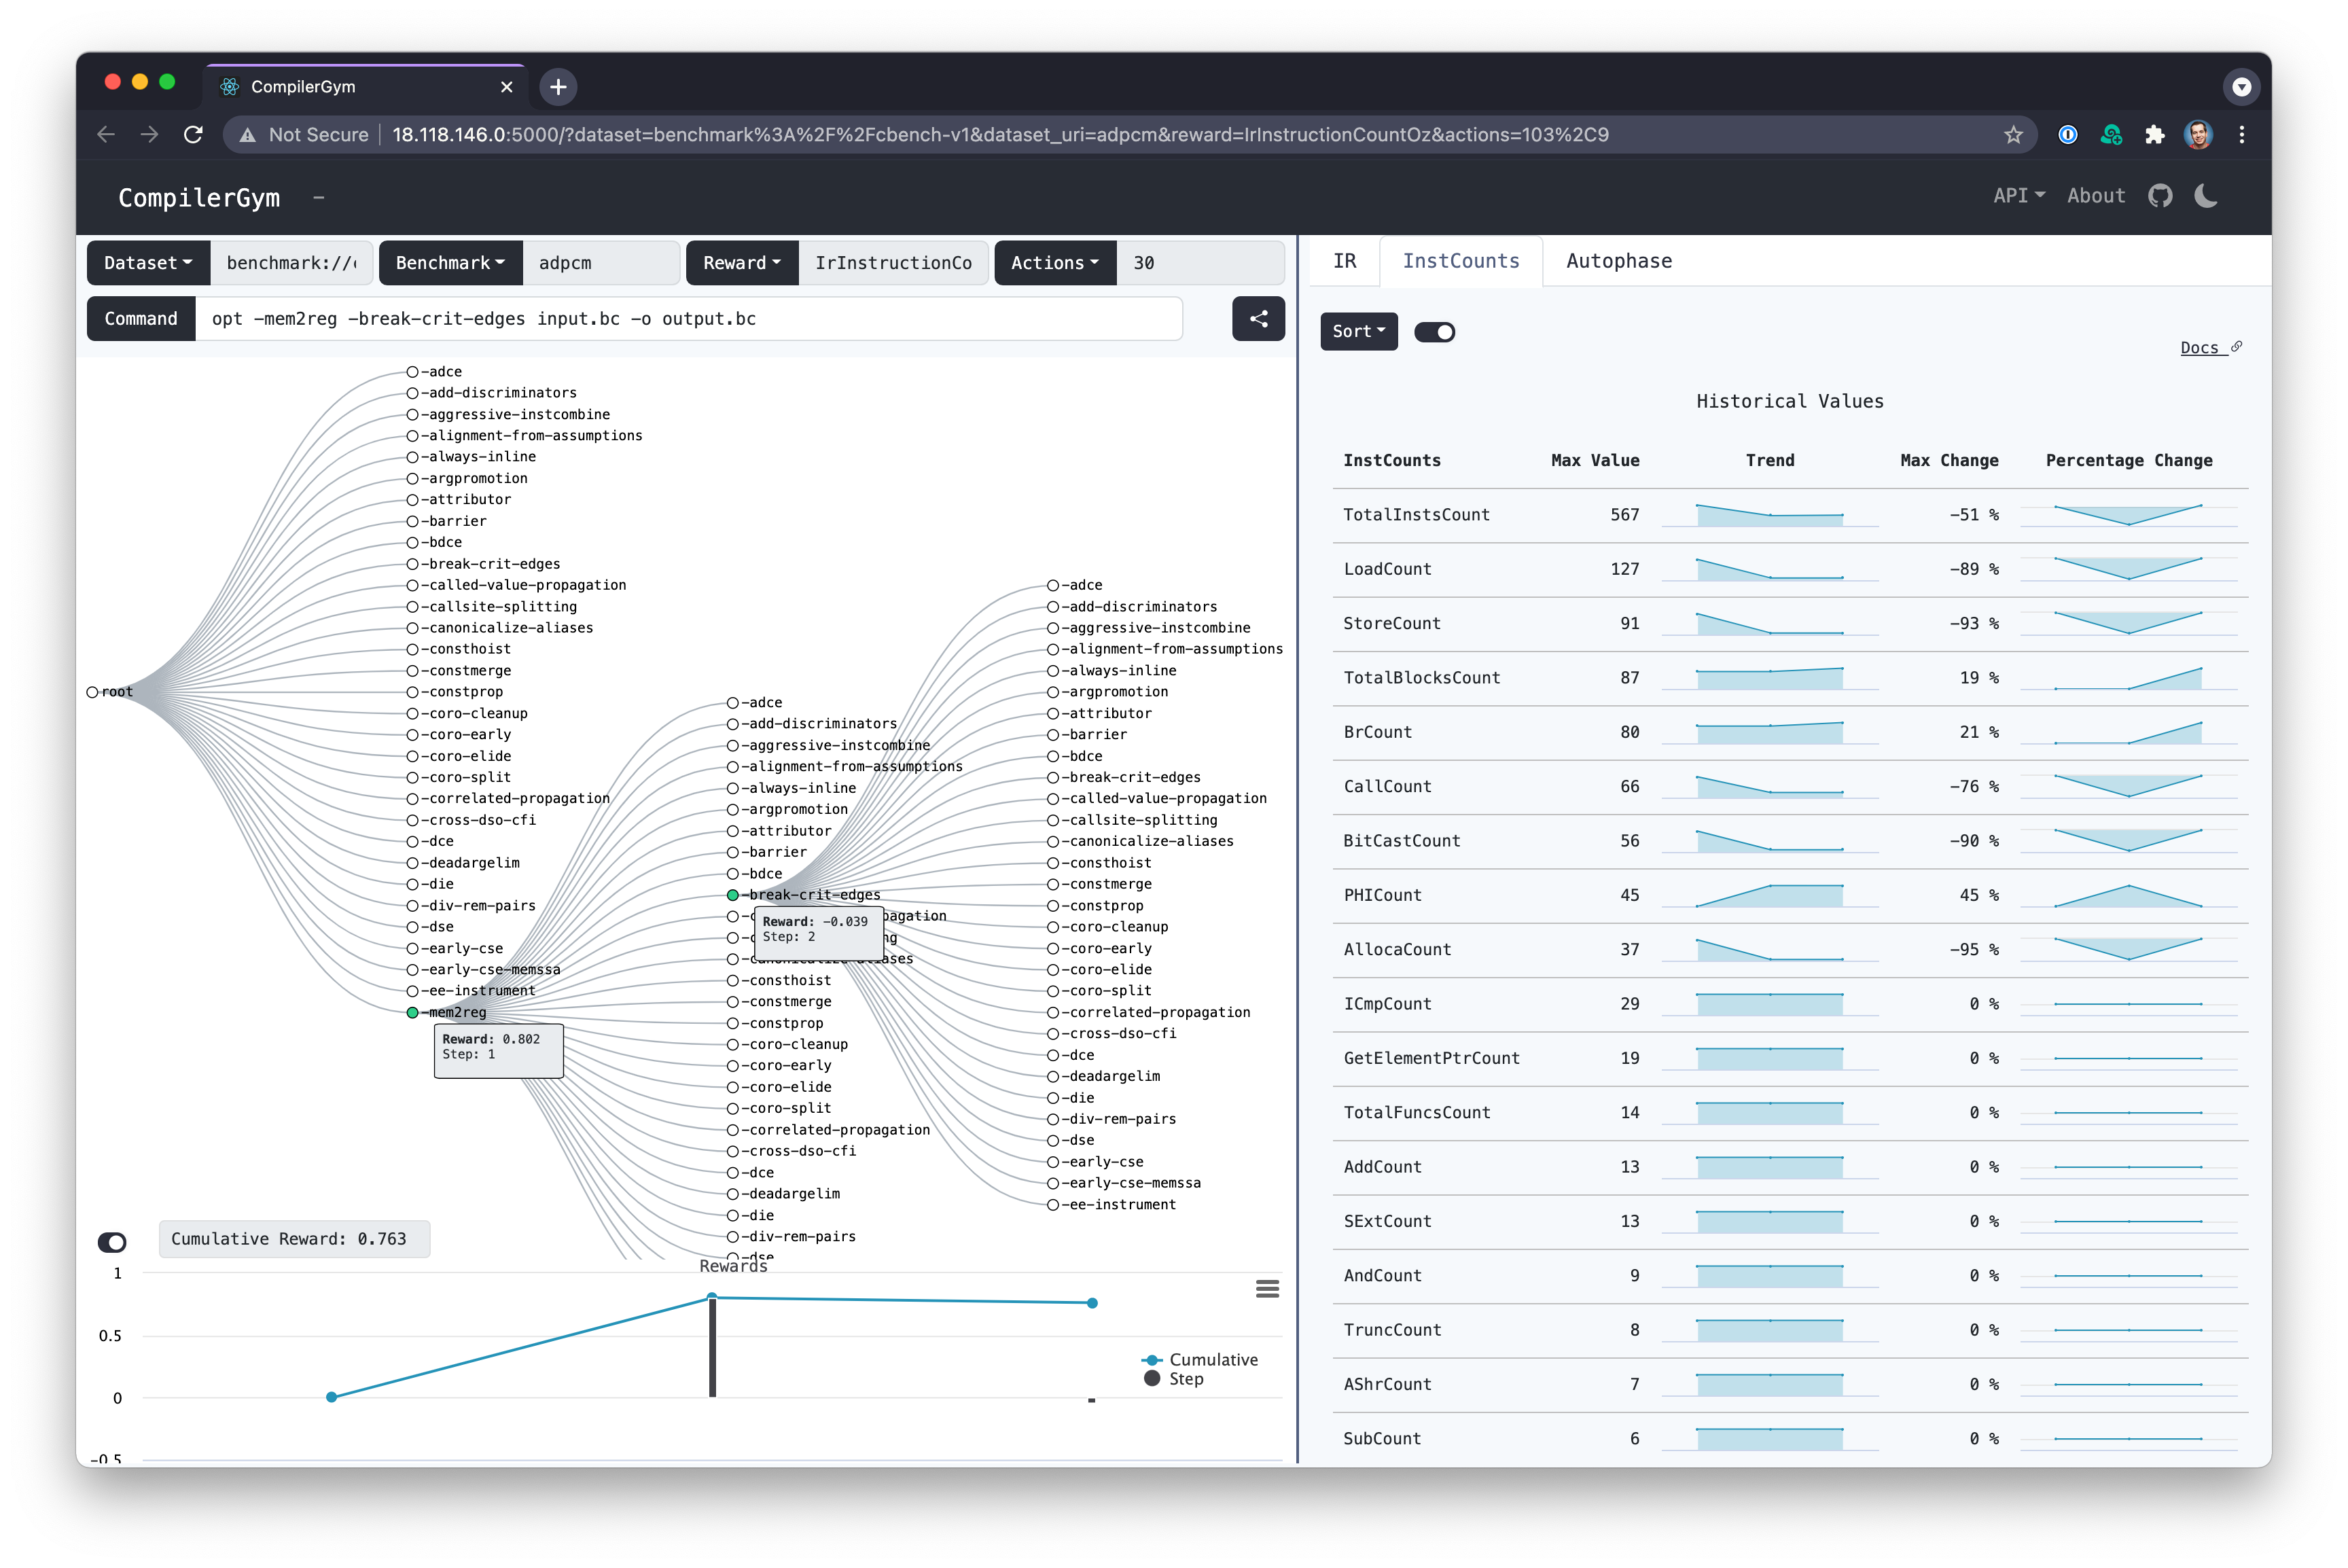
Task: Open the Dataset dropdown
Action: [x=148, y=263]
